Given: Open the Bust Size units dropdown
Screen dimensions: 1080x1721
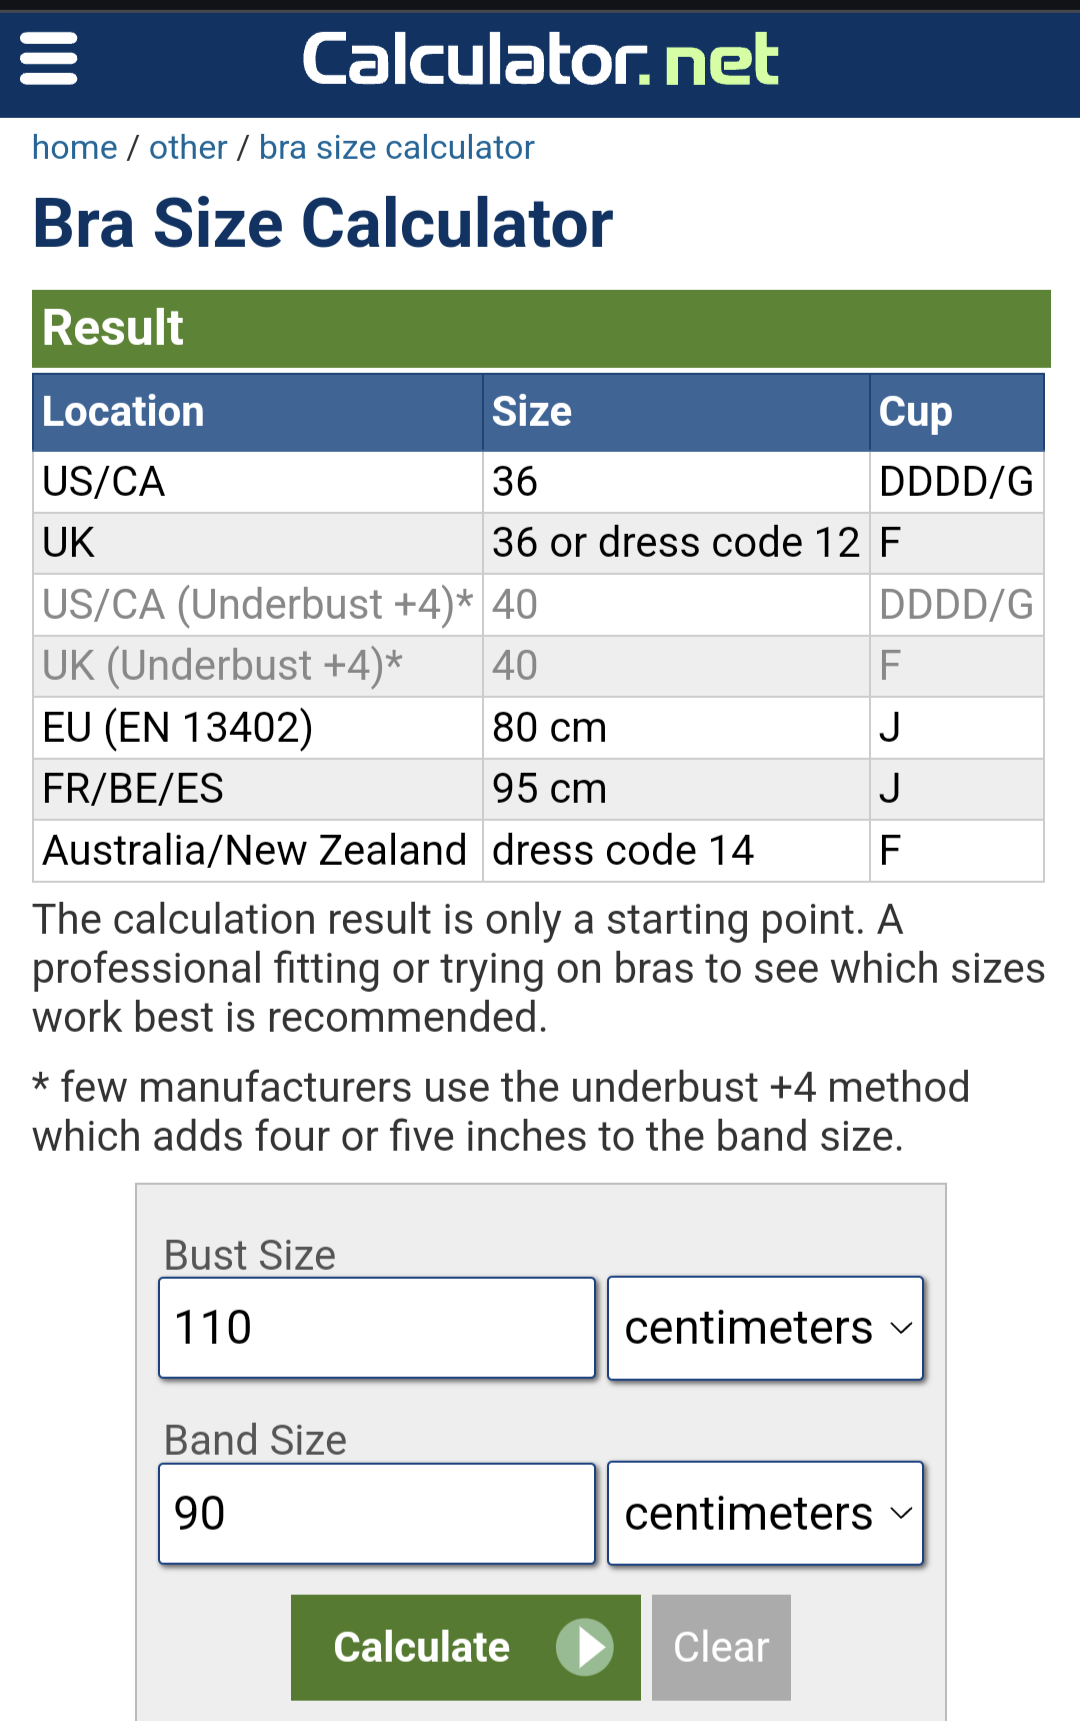Looking at the screenshot, I should [x=765, y=1328].
